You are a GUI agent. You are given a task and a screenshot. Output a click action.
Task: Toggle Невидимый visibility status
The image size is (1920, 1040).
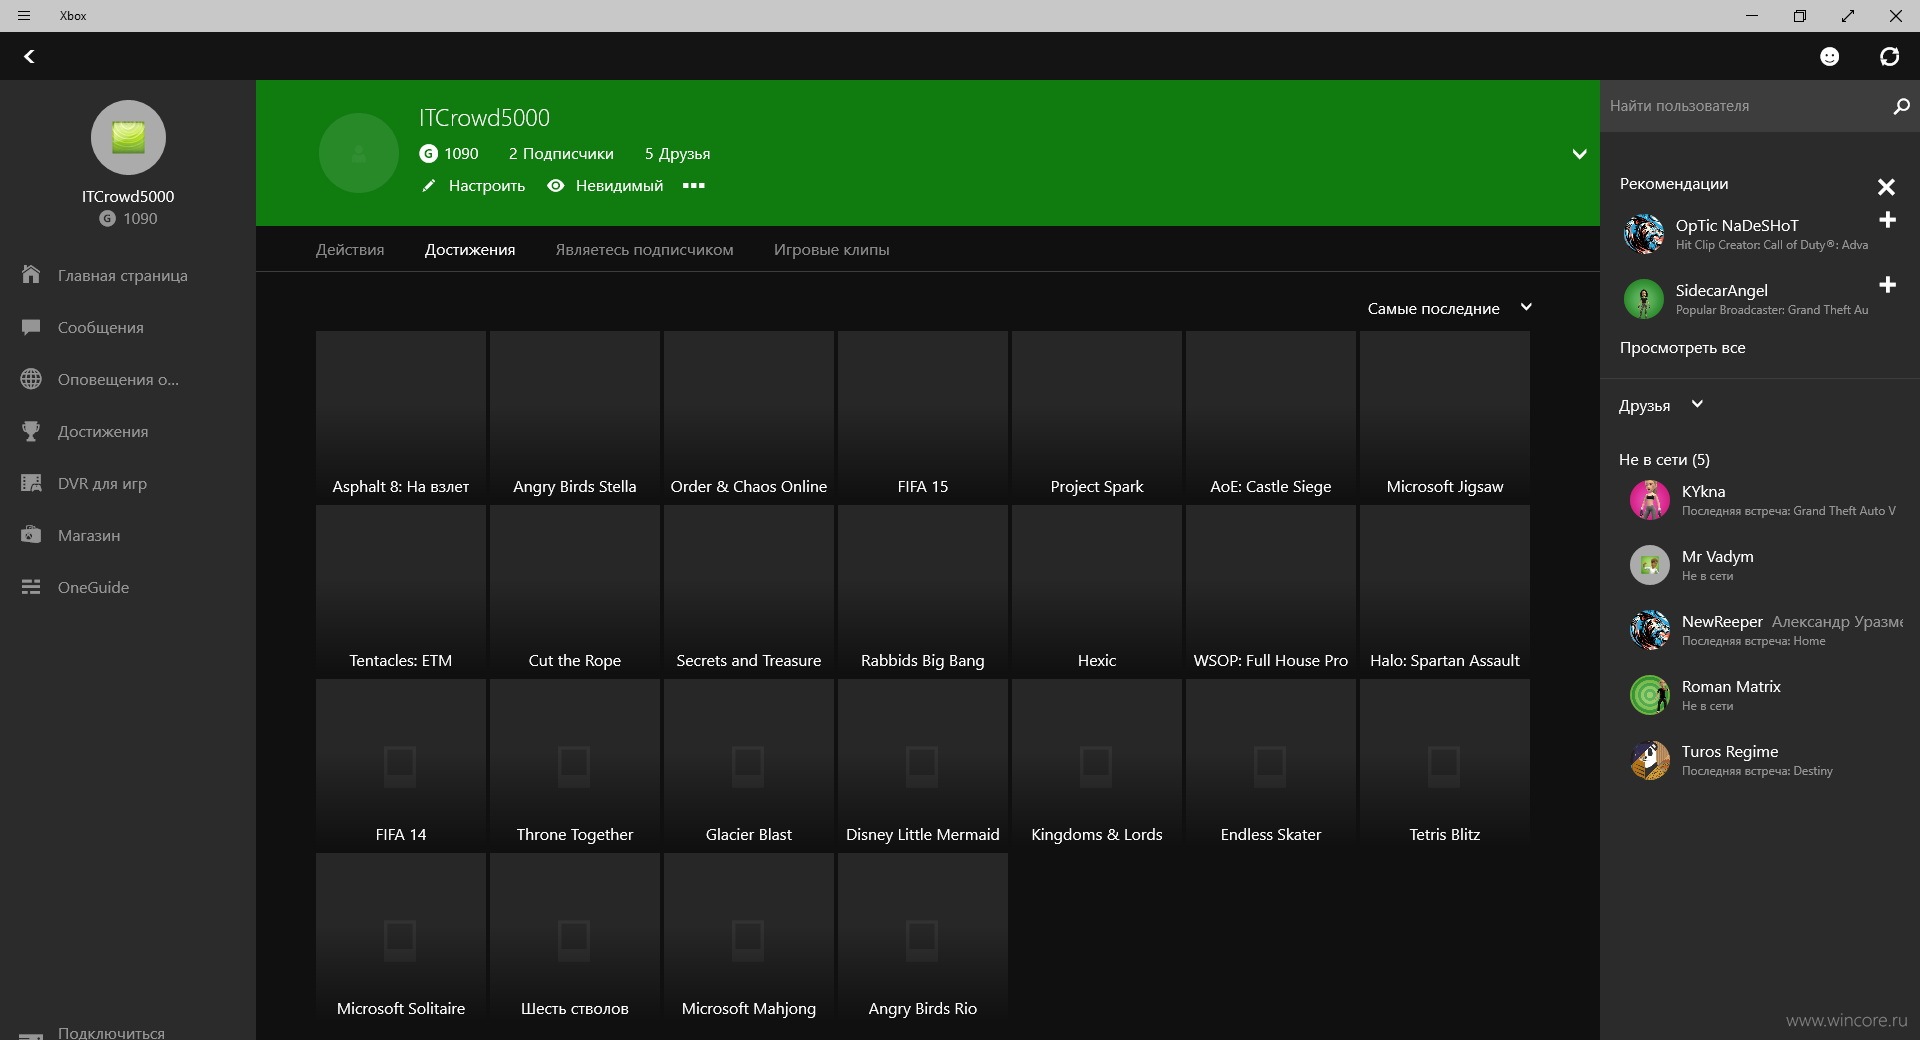606,185
